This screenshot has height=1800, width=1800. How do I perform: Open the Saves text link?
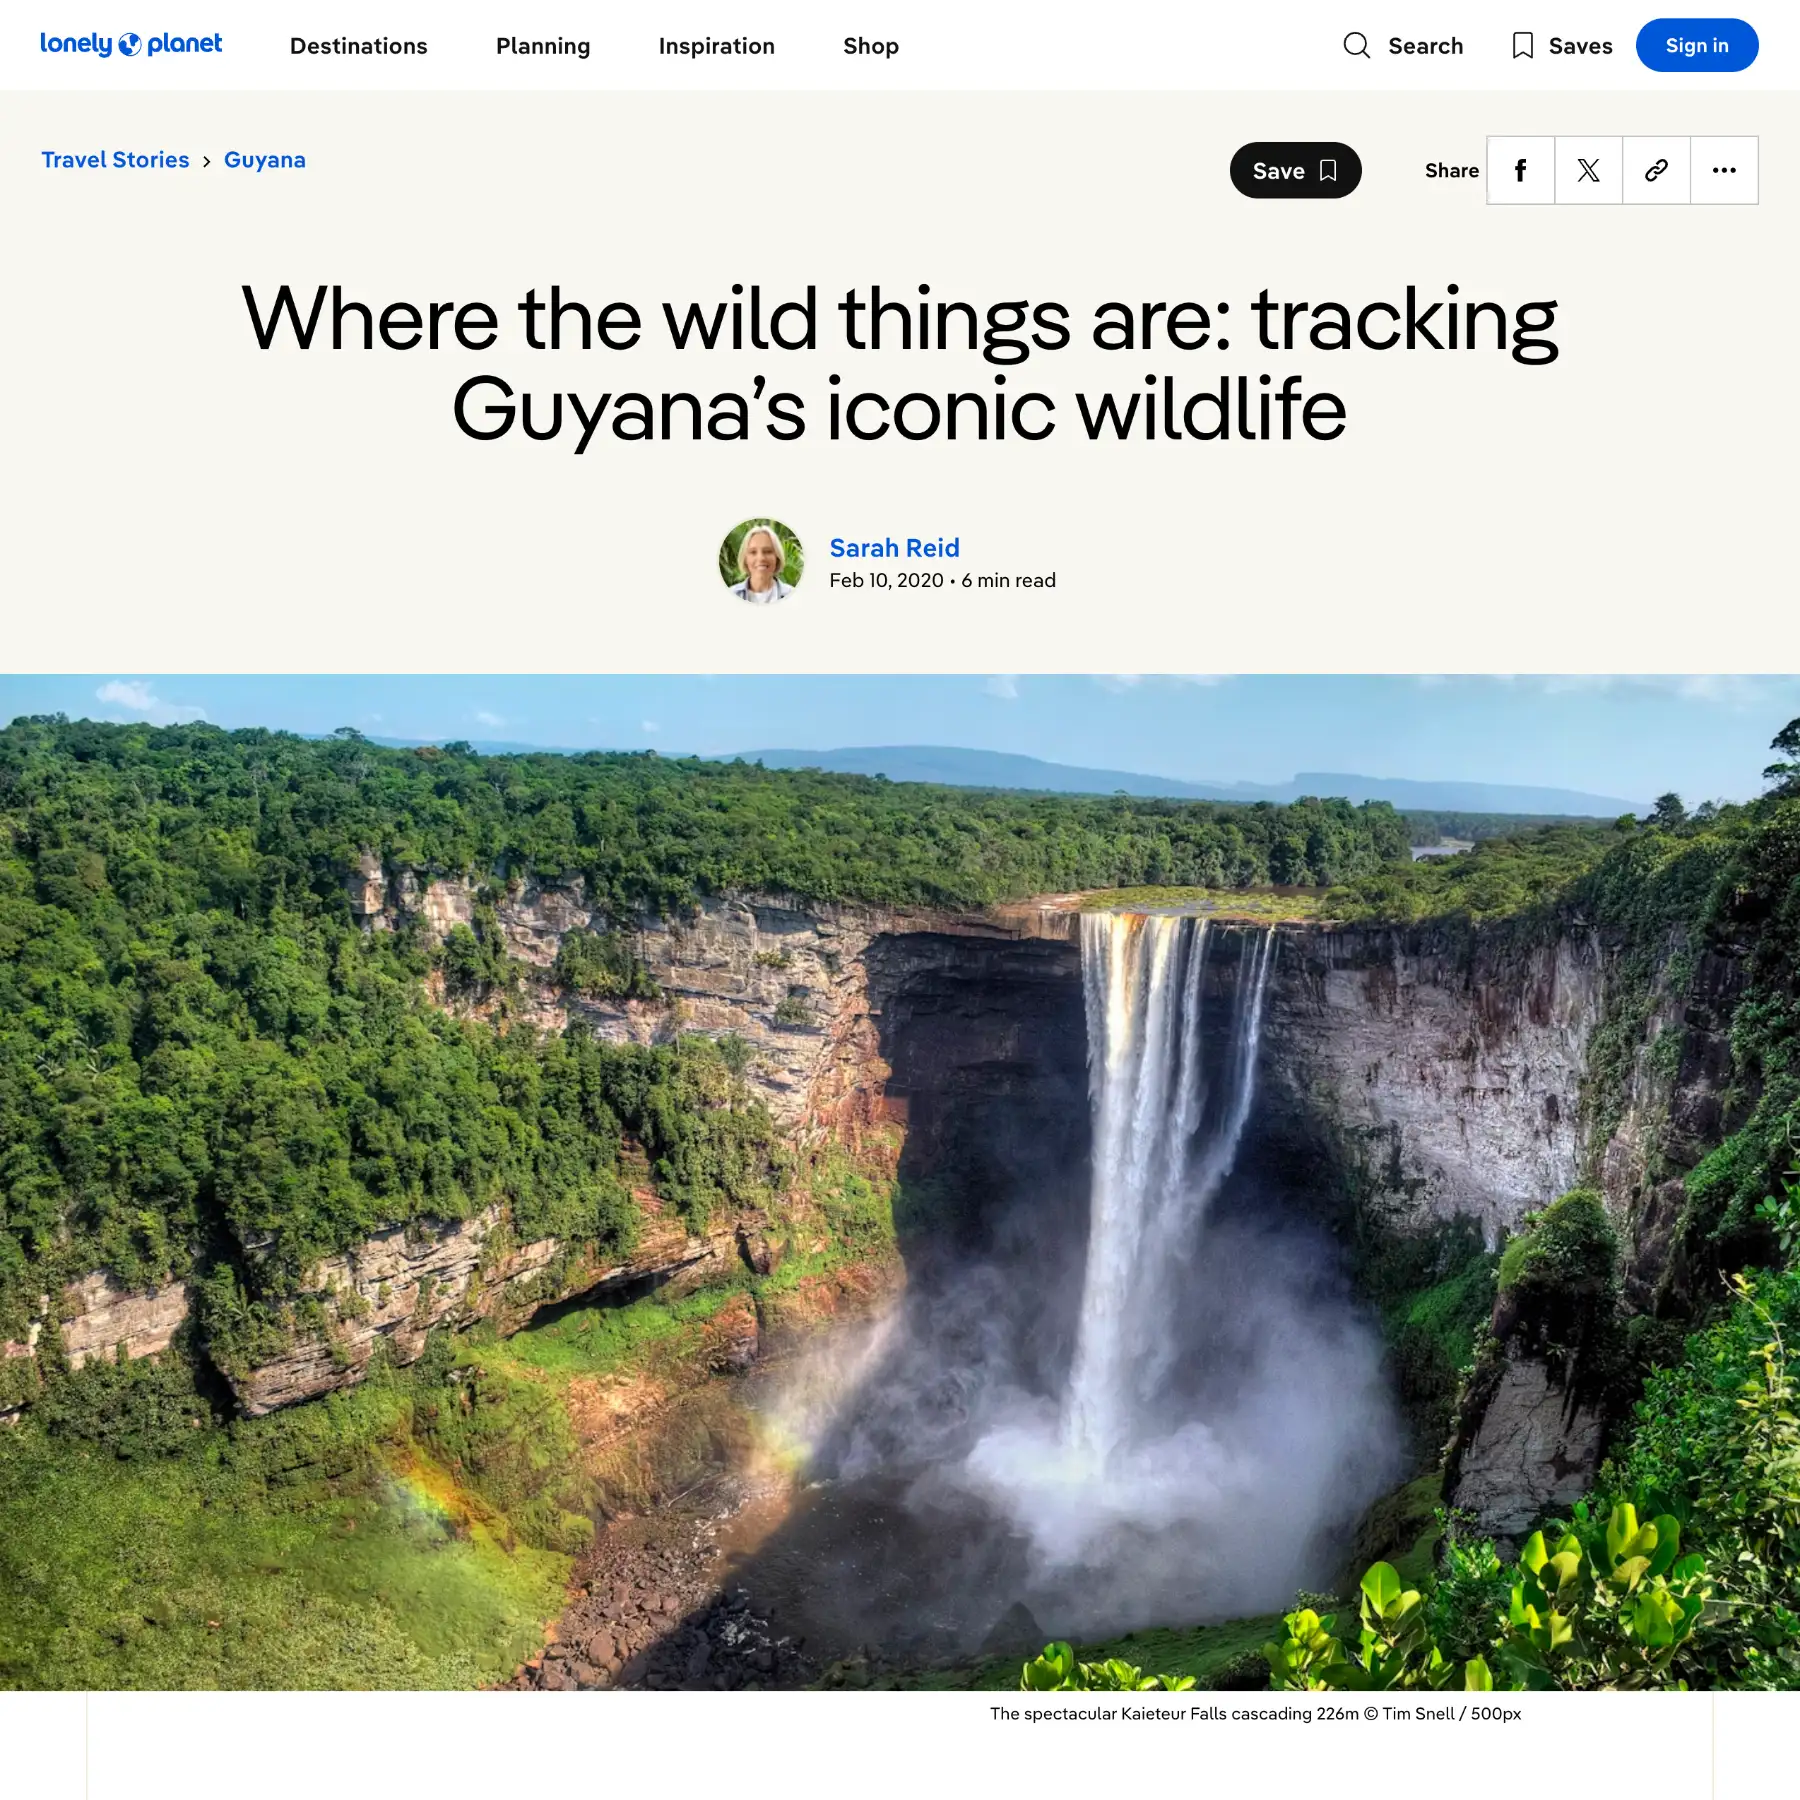pos(1580,46)
